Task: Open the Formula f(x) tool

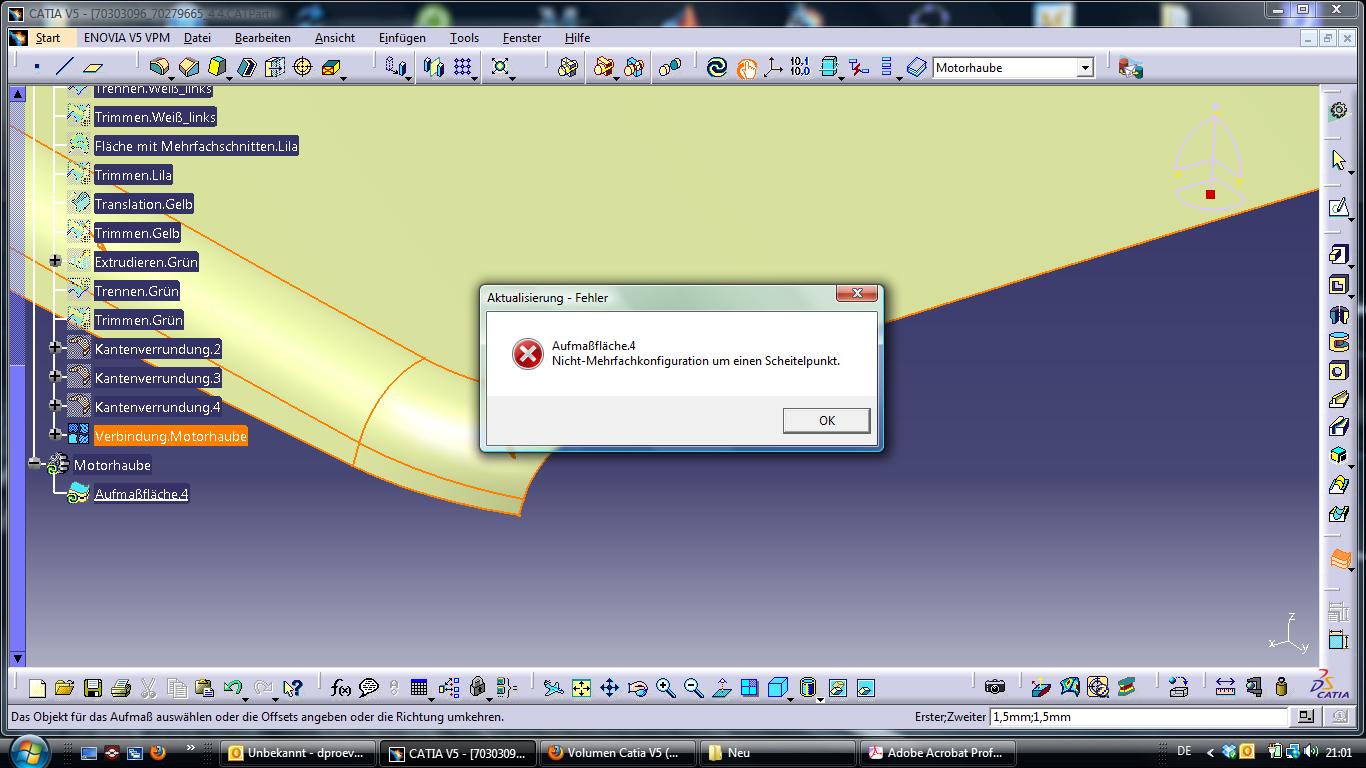Action: (341, 688)
